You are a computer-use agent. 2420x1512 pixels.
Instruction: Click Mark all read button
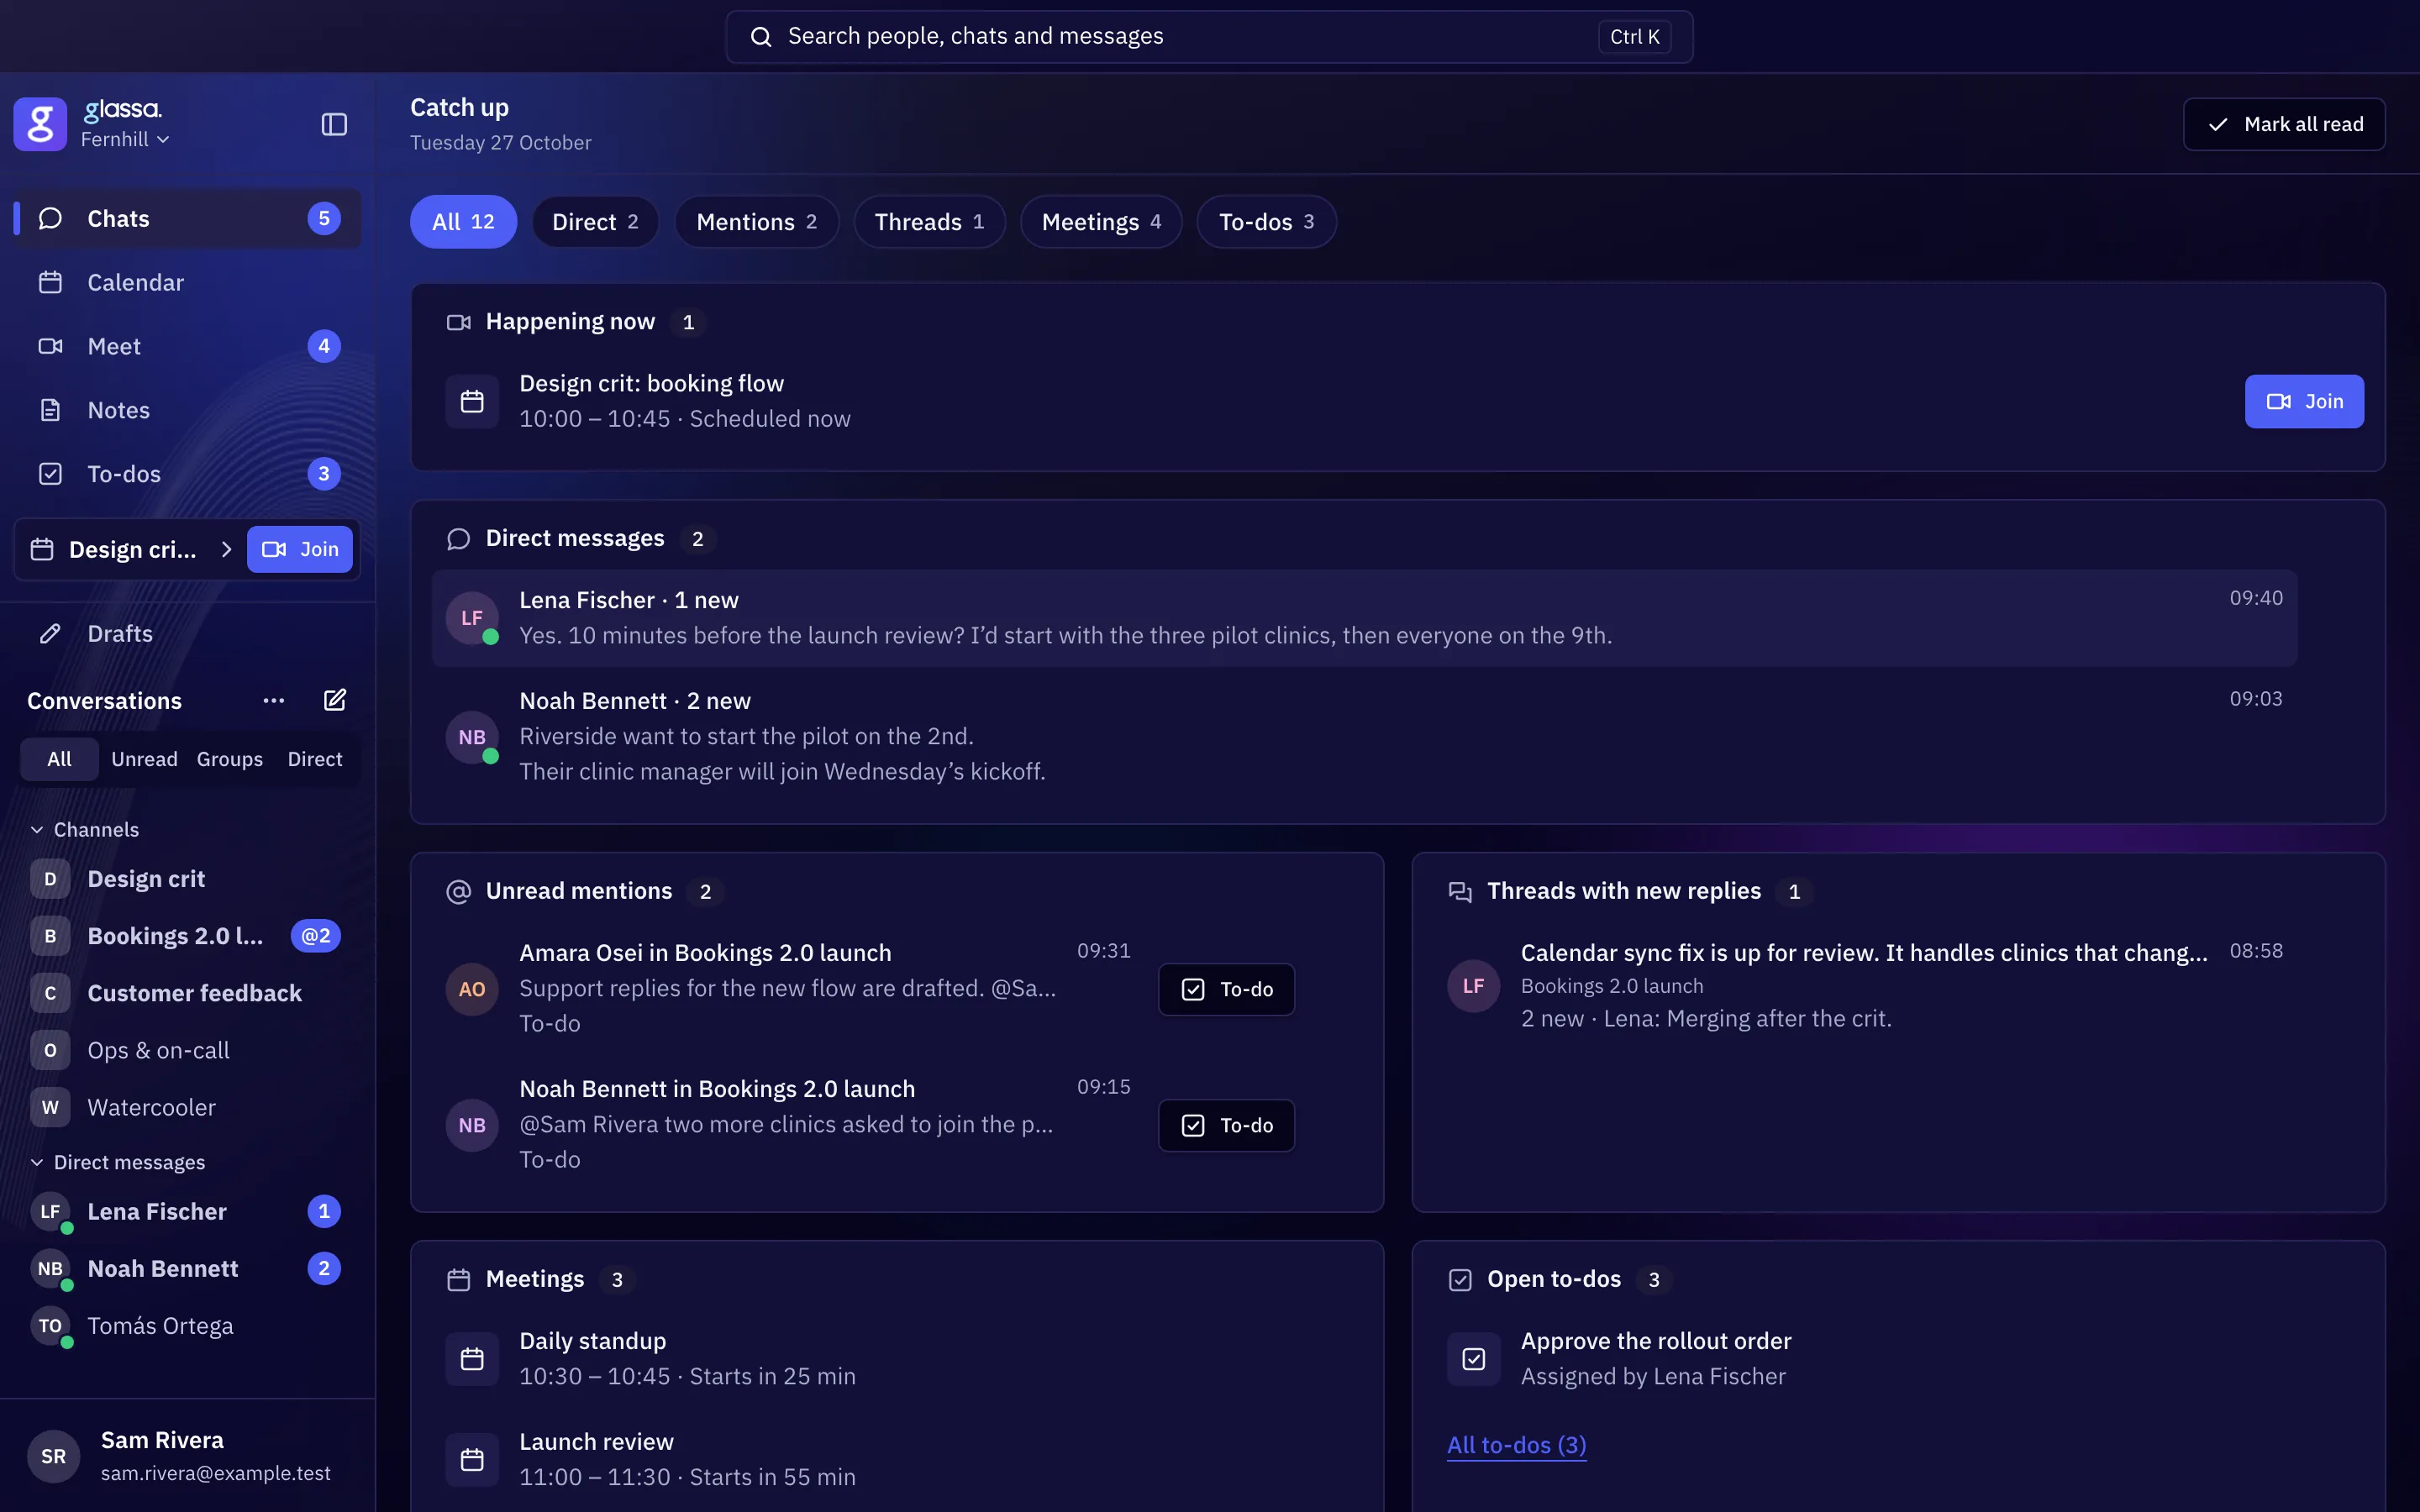2284,124
